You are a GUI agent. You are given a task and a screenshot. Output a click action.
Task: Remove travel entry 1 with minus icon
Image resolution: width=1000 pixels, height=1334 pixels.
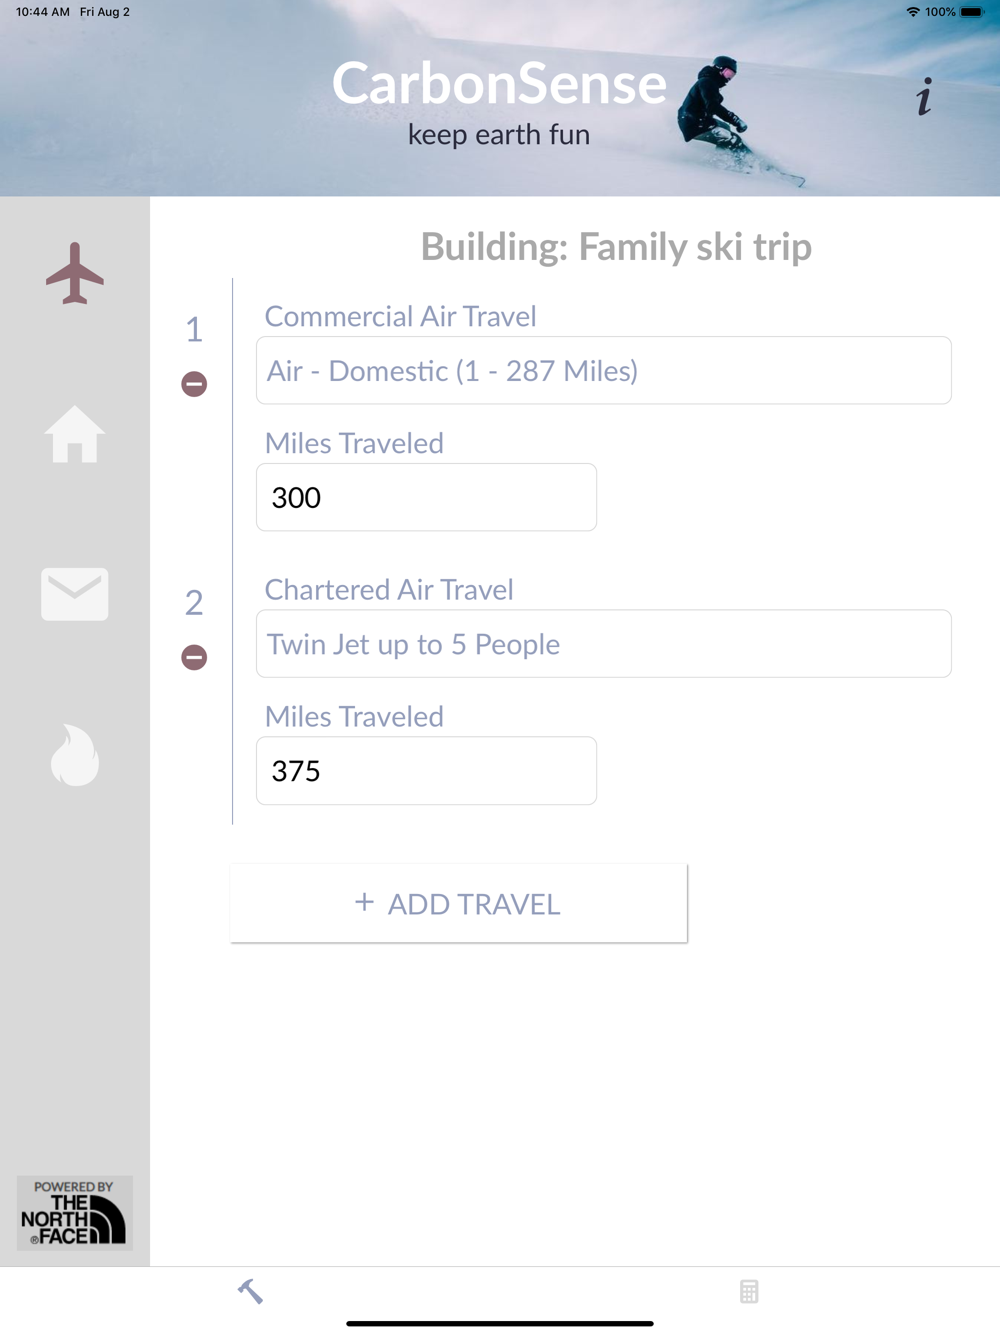click(194, 384)
